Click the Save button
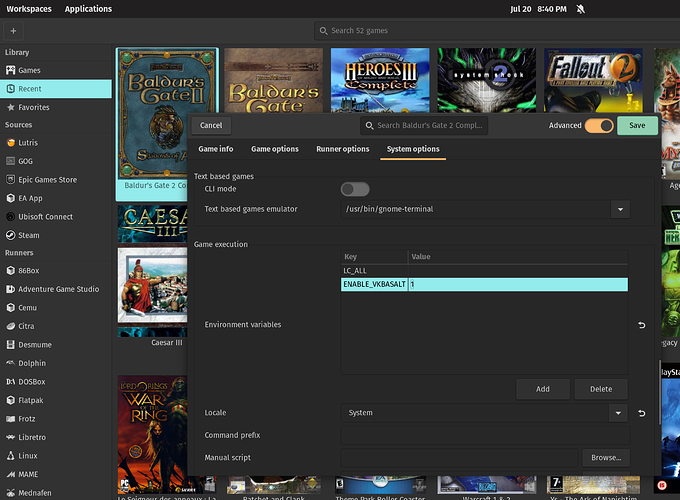Screen dimensions: 680x500 pyautogui.click(x=637, y=125)
